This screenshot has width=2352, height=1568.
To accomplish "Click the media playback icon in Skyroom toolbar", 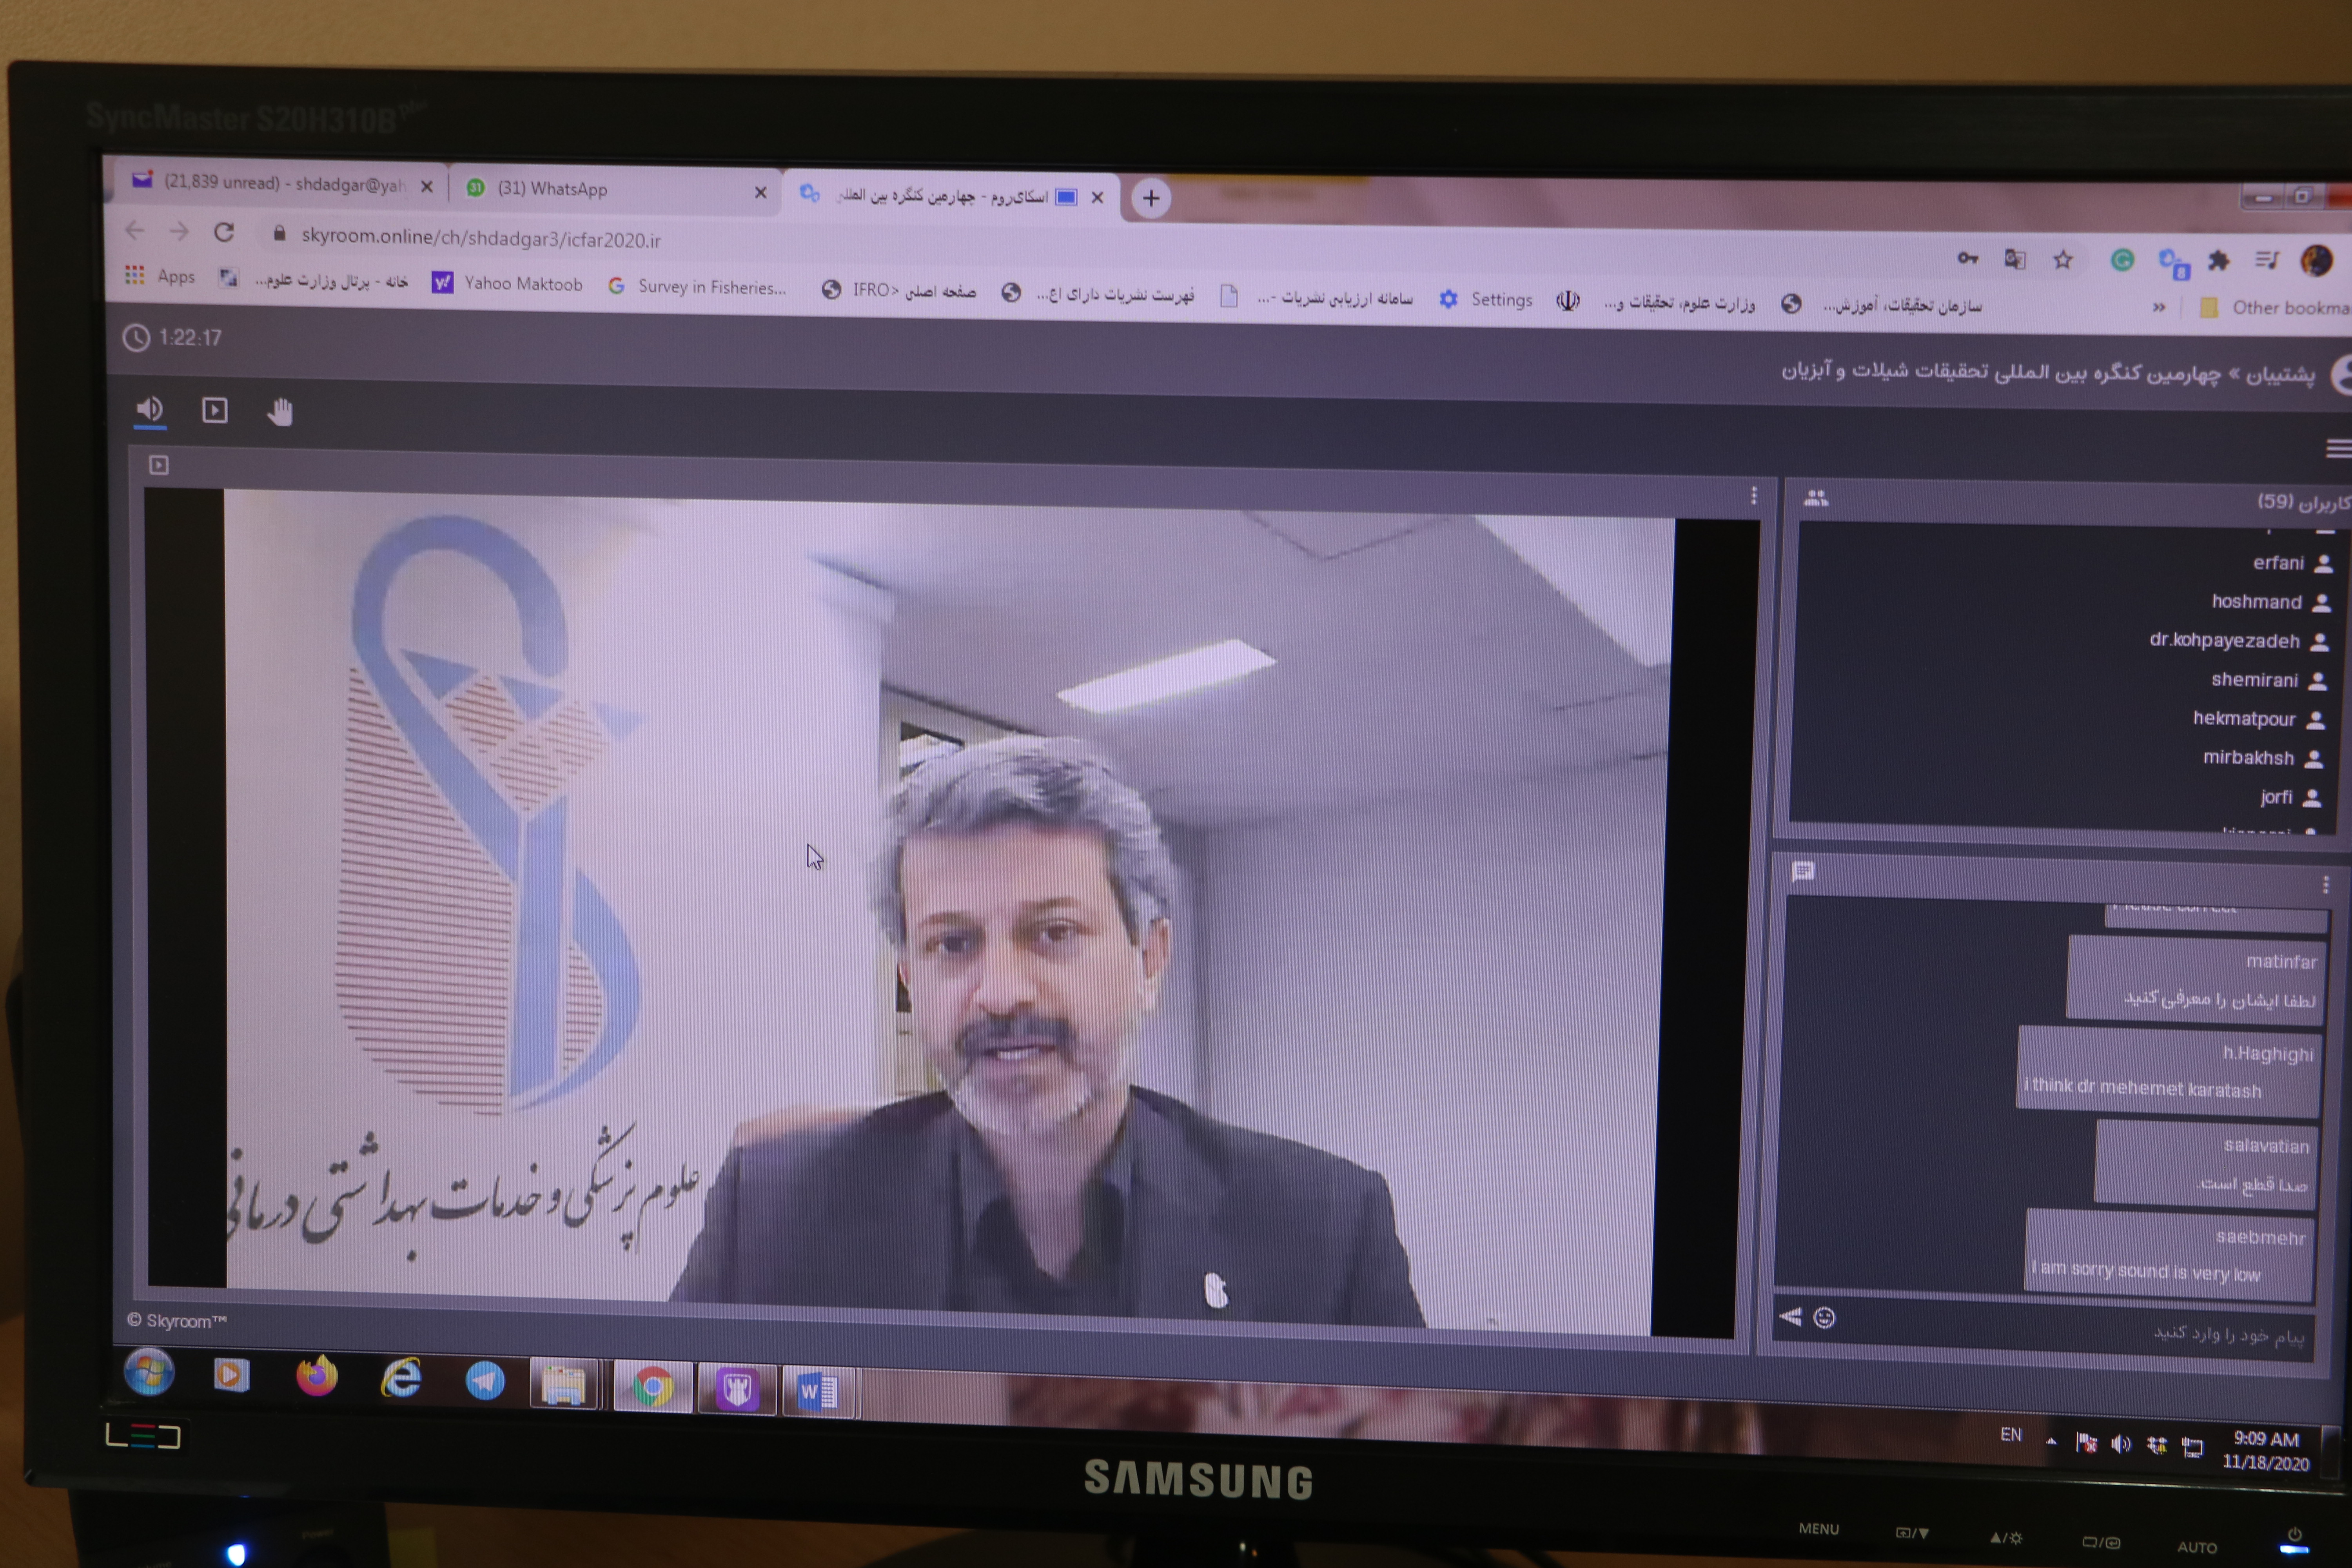I will pyautogui.click(x=215, y=411).
